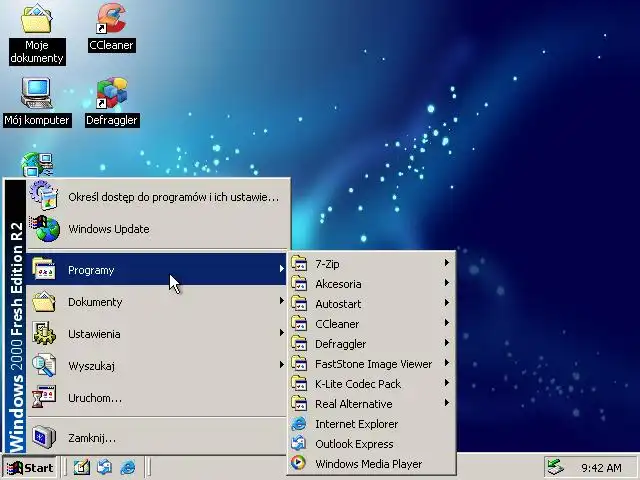Screen dimensions: 640x480
Task: Expand the 7-Zip submenu arrow
Action: [447, 263]
